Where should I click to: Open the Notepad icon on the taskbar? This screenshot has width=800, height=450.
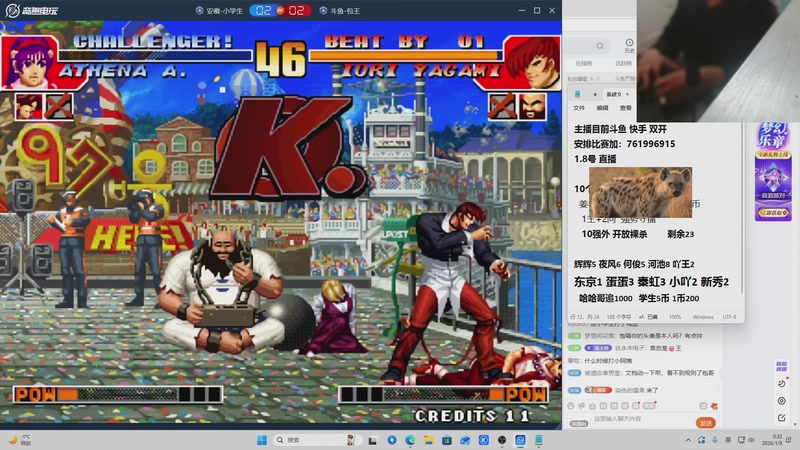coord(539,440)
